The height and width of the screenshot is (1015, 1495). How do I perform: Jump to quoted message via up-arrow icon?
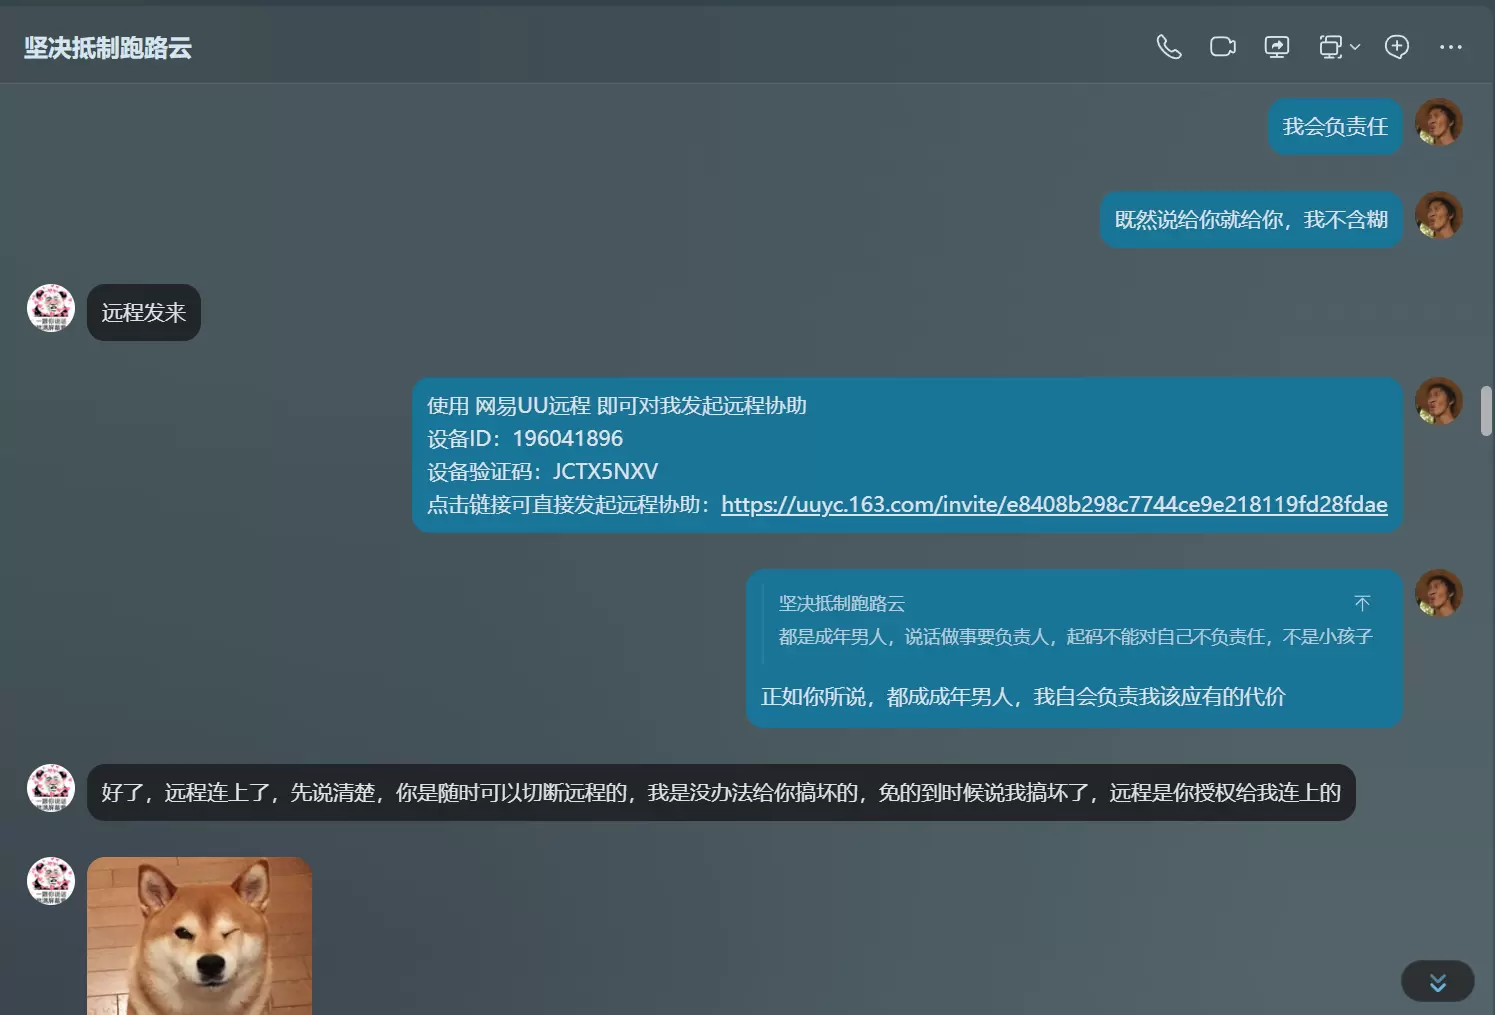(x=1362, y=603)
